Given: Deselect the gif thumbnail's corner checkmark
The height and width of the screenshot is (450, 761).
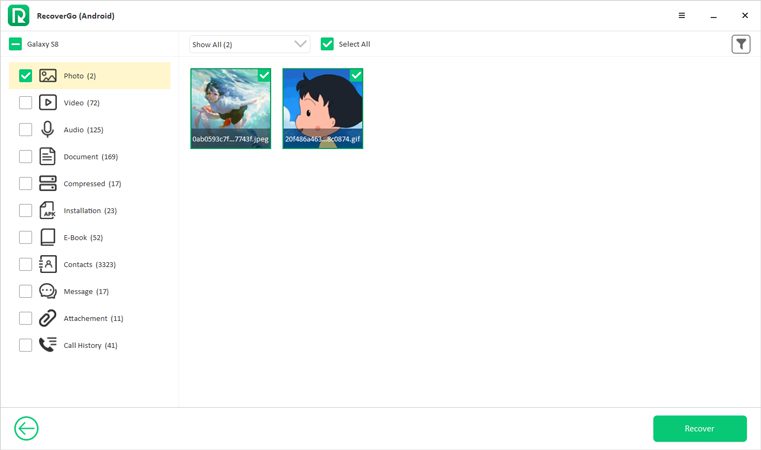Looking at the screenshot, I should [356, 75].
